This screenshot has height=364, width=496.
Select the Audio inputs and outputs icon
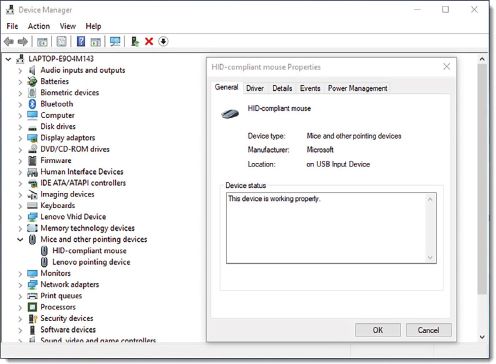32,70
